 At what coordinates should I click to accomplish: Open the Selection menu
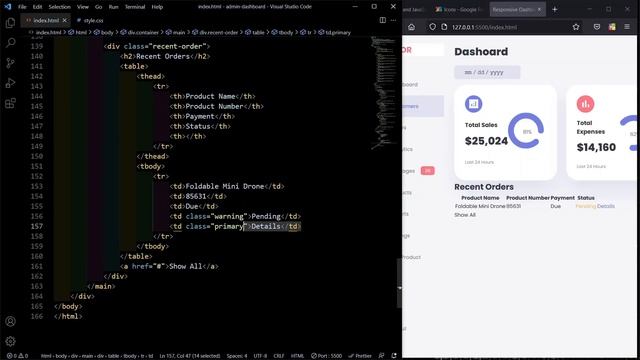(x=60, y=7)
